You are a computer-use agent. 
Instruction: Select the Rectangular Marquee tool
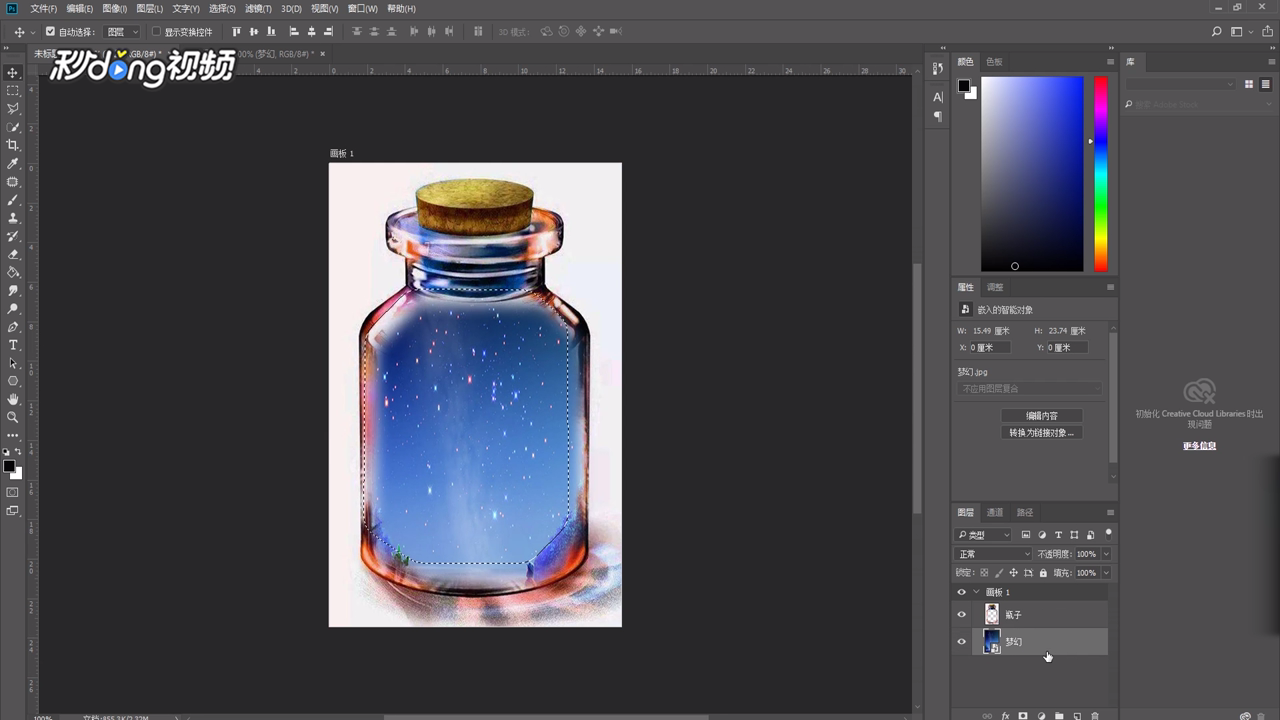coord(13,91)
